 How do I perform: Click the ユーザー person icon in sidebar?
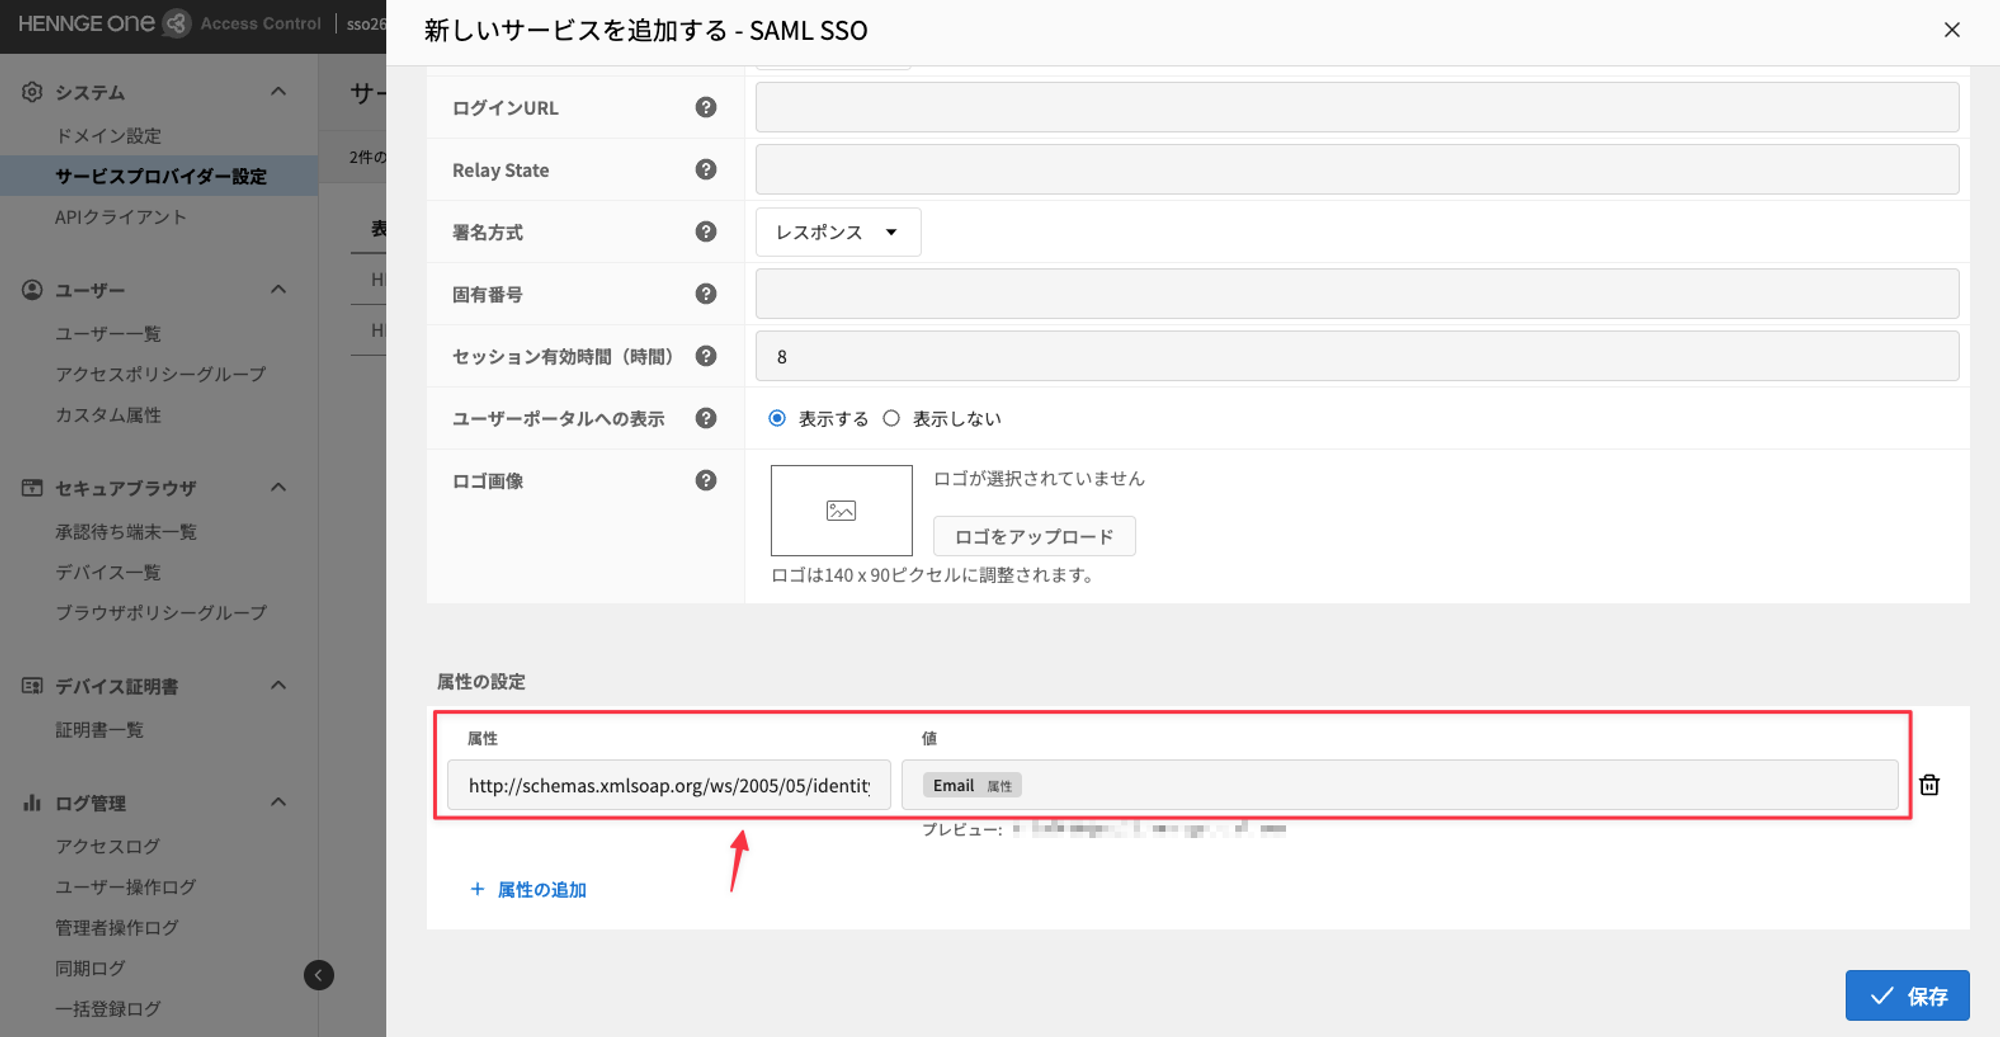32,290
